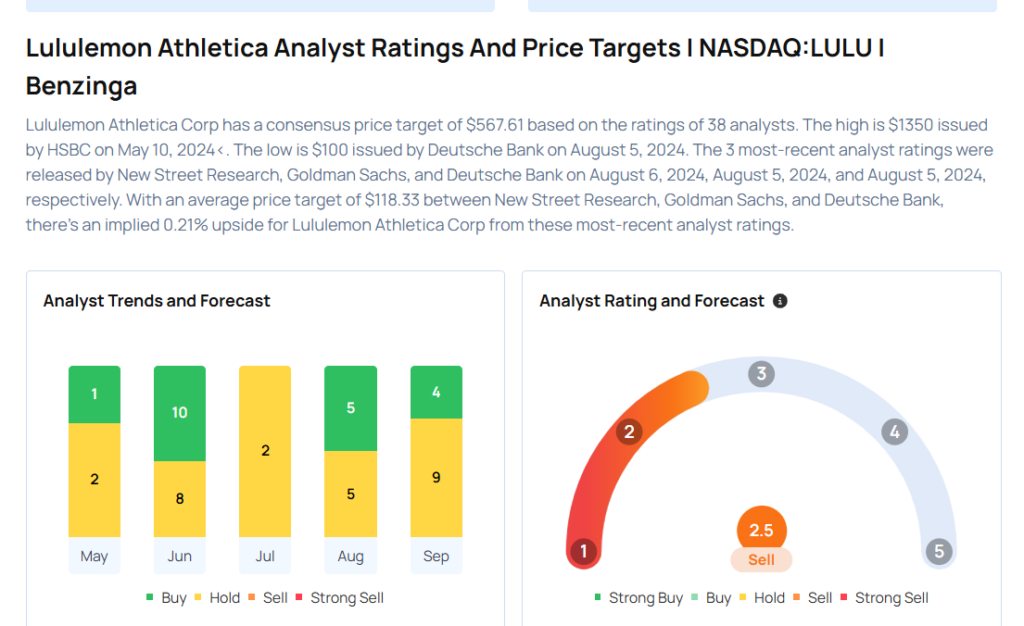Click the Analyst Trends and Forecast heading

157,301
